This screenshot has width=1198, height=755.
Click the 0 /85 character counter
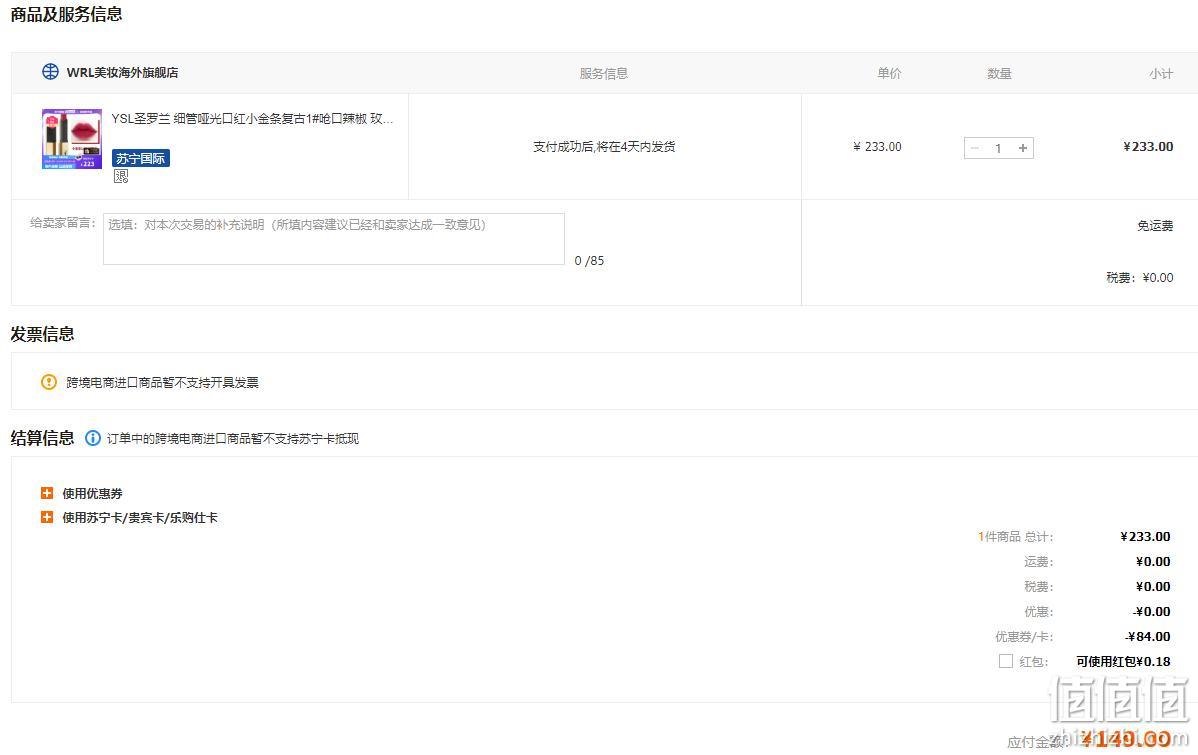[x=589, y=261]
